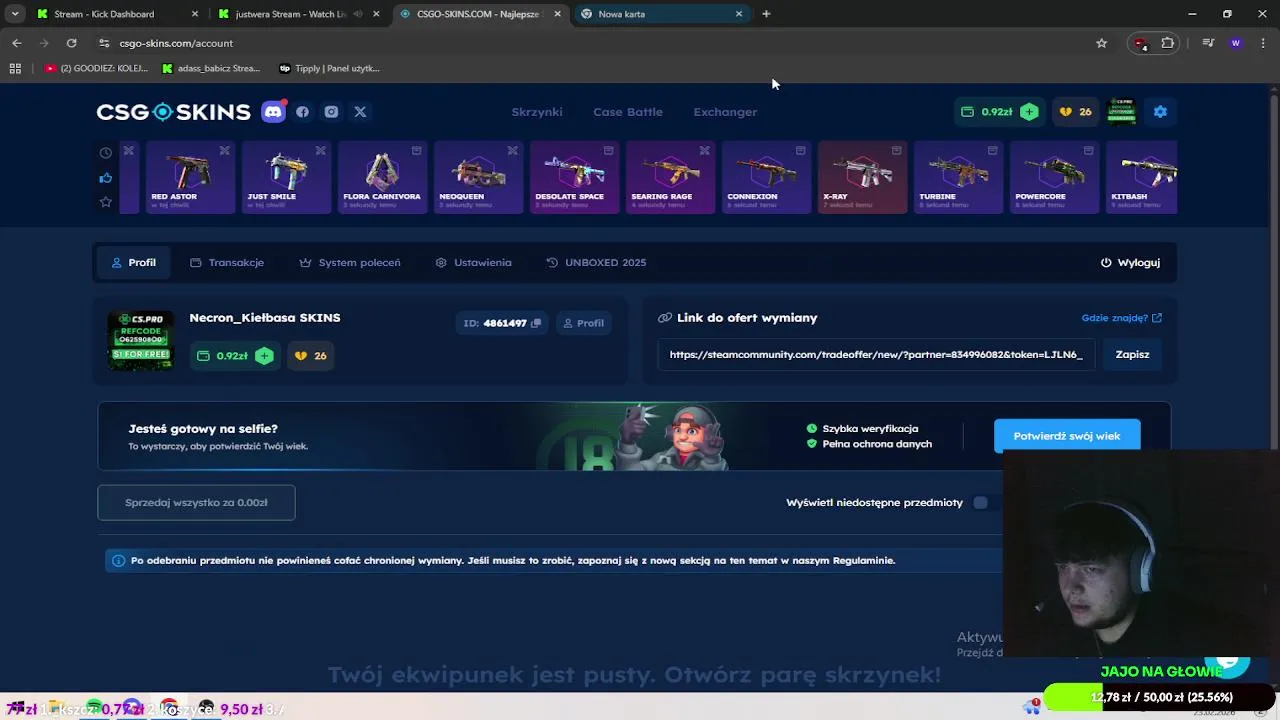The height and width of the screenshot is (720, 1280).
Task: Click the battle icon on Red Astor card
Action: tap(224, 151)
